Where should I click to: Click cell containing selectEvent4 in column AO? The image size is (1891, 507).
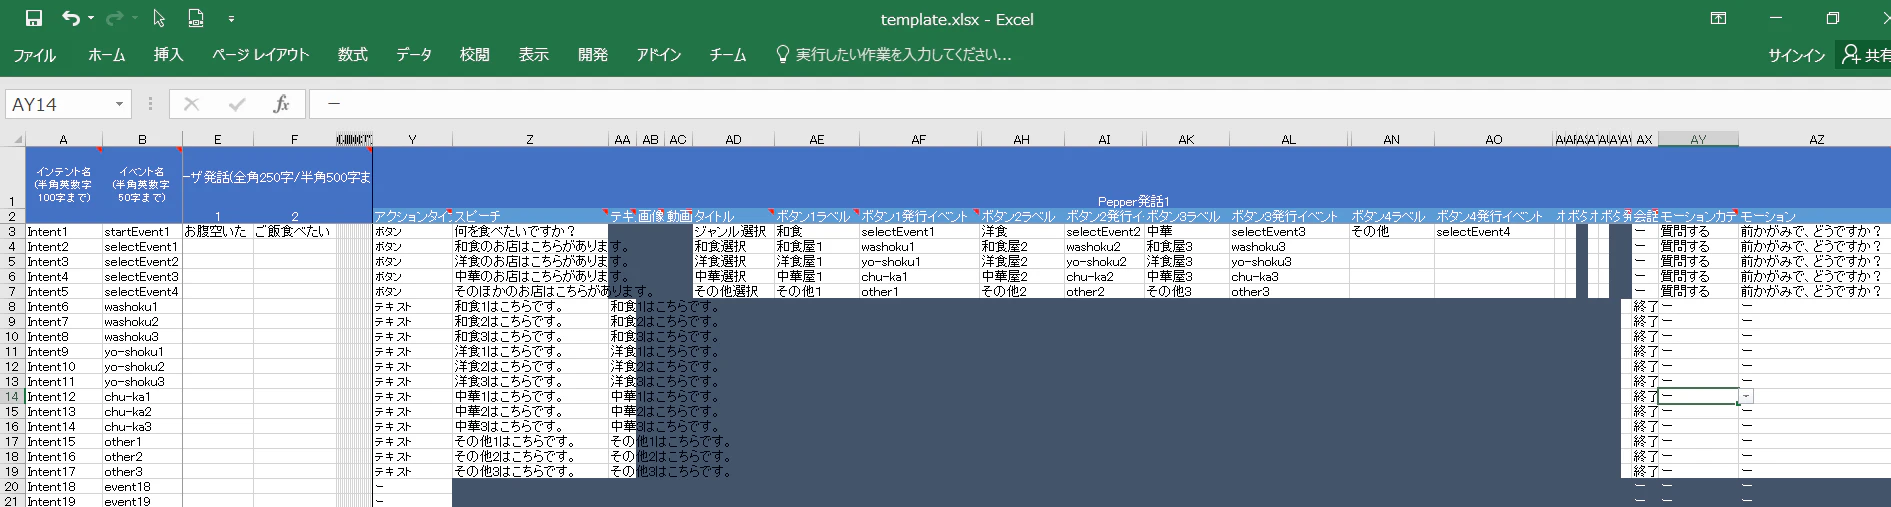(x=1493, y=232)
